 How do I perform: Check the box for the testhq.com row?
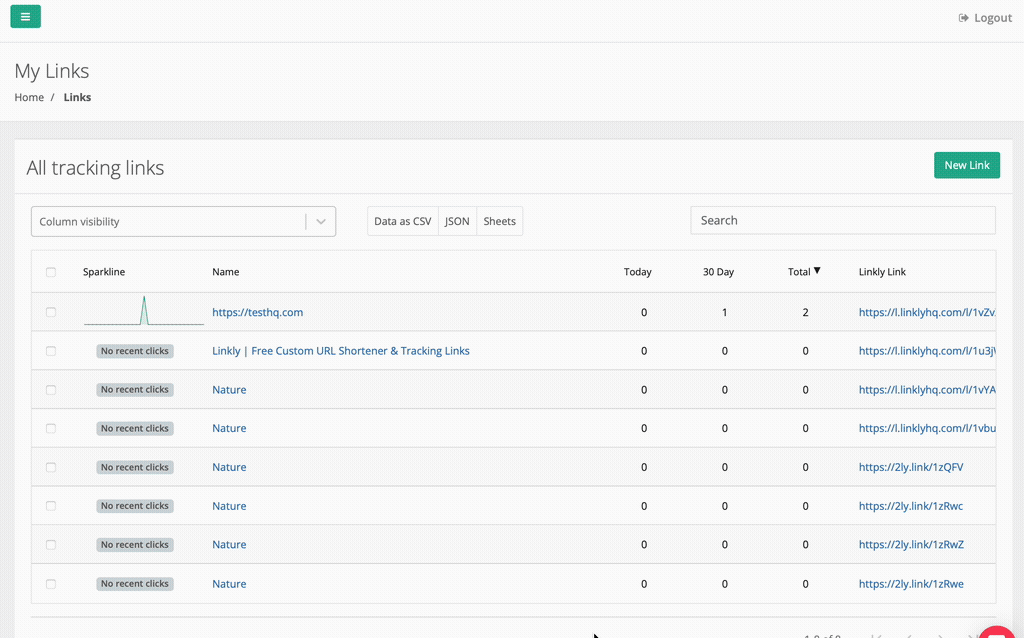click(51, 311)
